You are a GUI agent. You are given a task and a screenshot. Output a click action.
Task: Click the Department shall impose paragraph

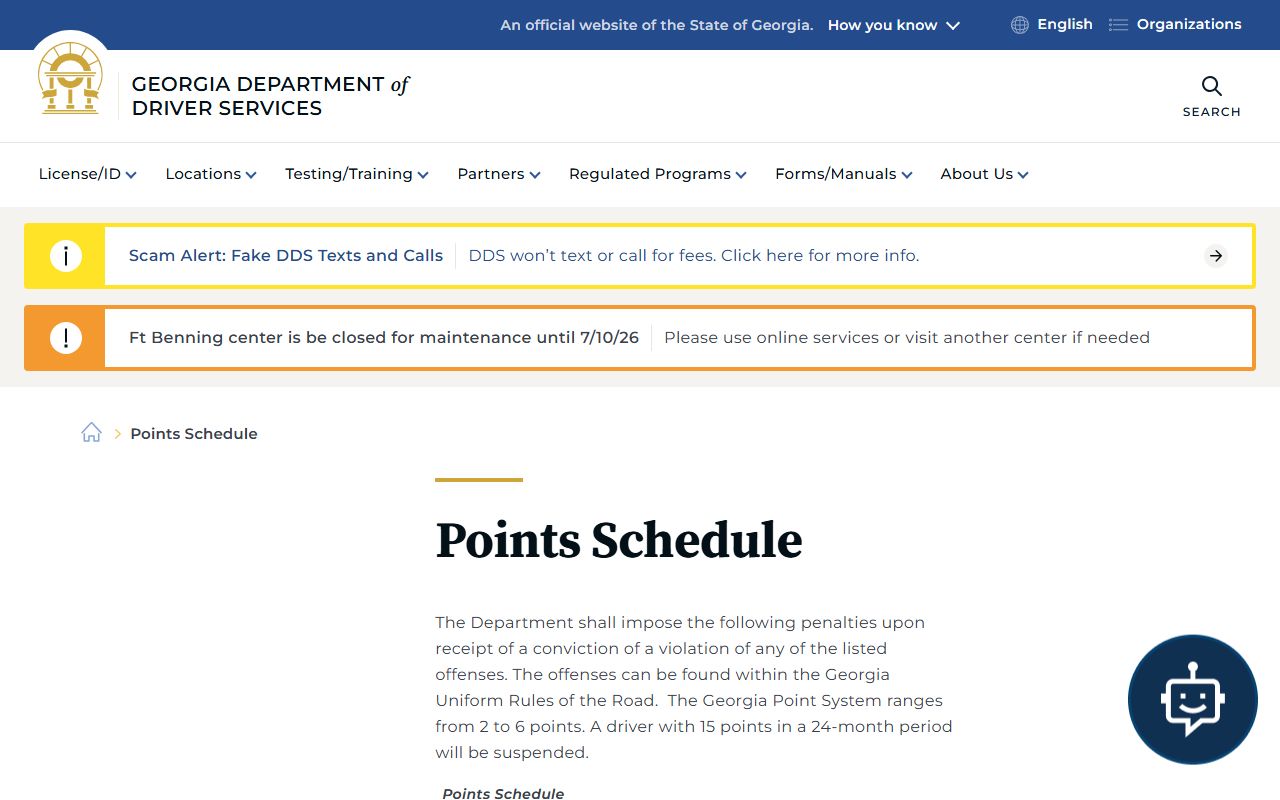pos(694,687)
